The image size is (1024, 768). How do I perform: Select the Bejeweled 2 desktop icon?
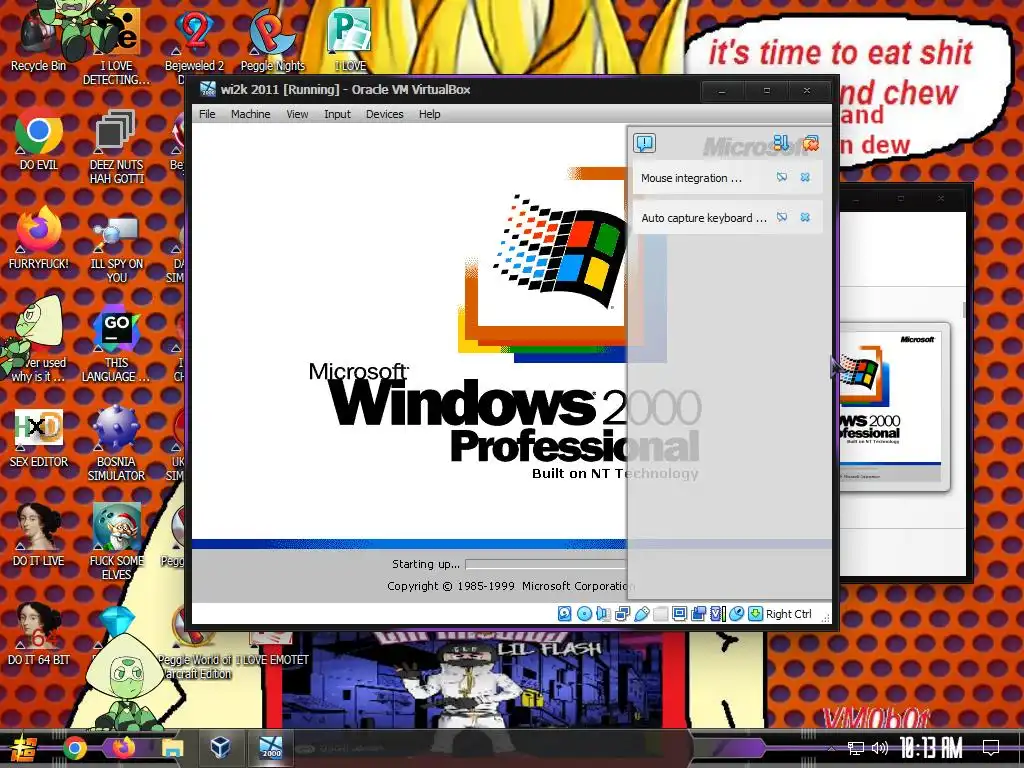click(x=194, y=42)
